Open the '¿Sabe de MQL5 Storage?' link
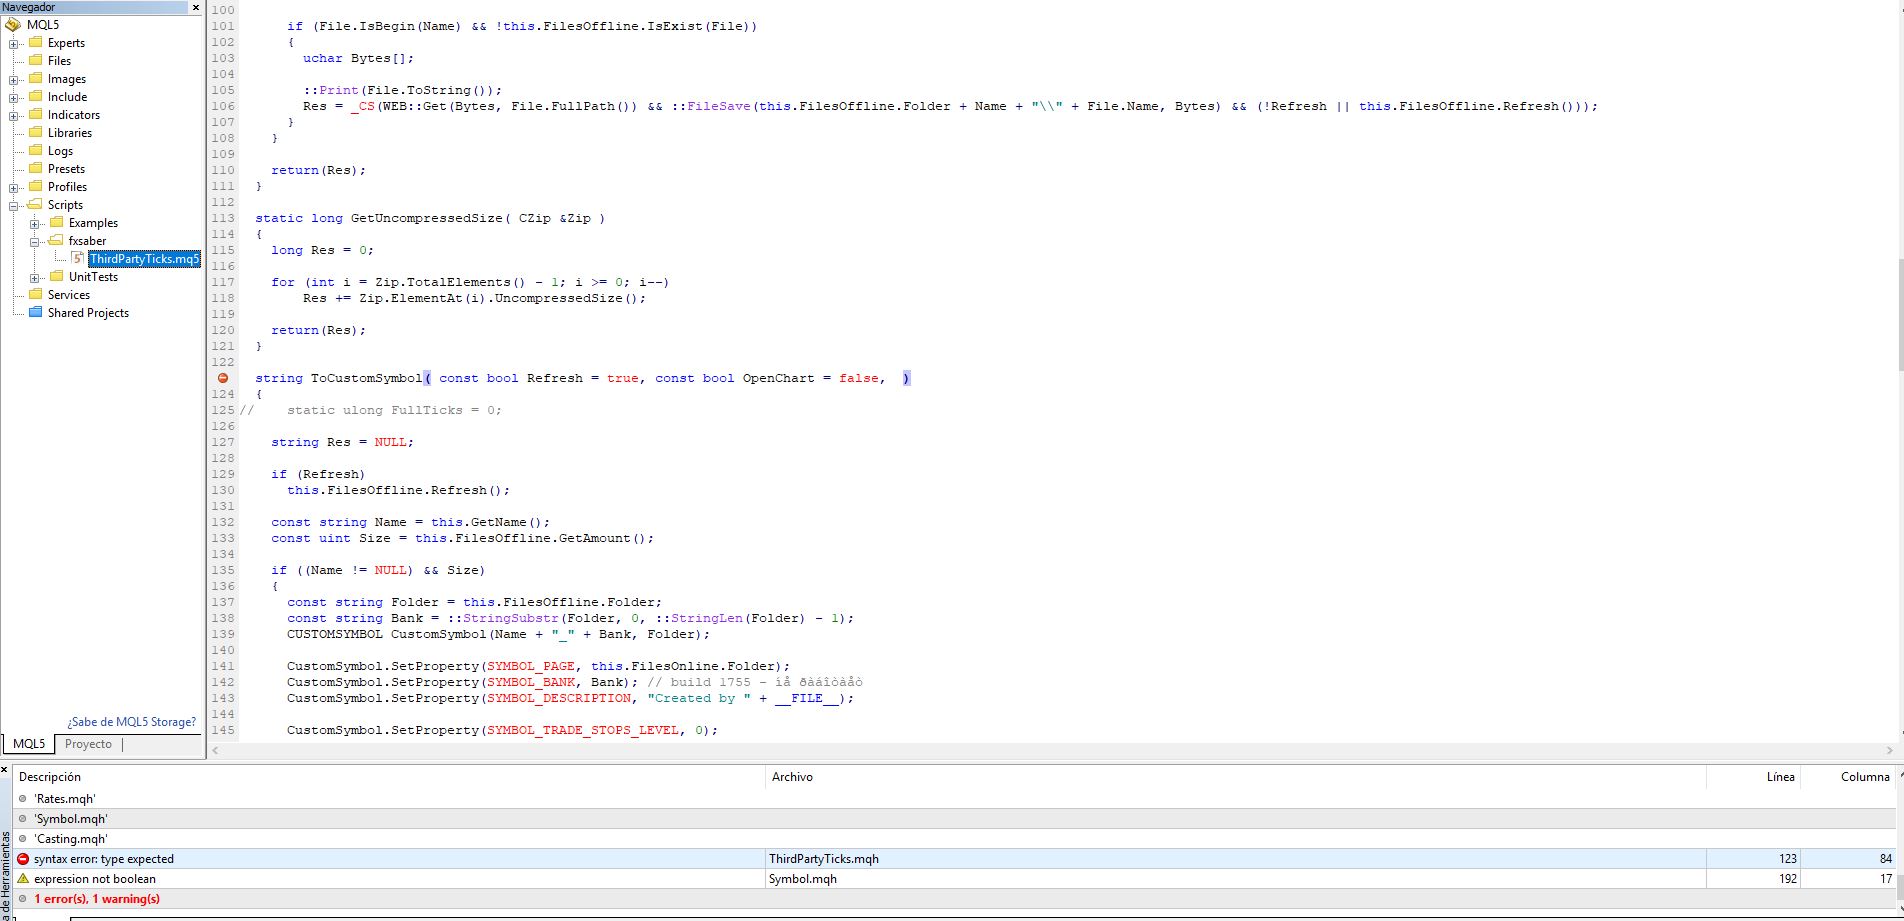Viewport: 1904px width, 921px height. click(x=131, y=722)
